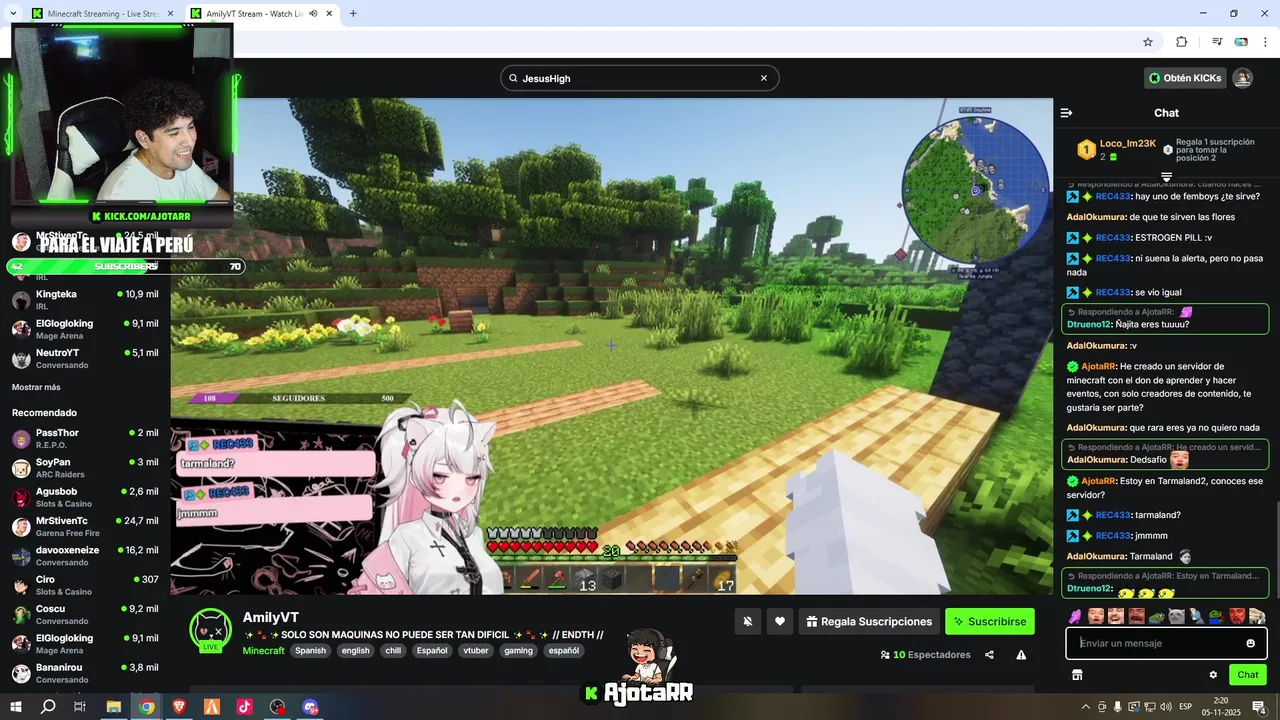The width and height of the screenshot is (1280, 720).
Task: Collapse the chat panel with the arrow icon
Action: tap(1066, 113)
